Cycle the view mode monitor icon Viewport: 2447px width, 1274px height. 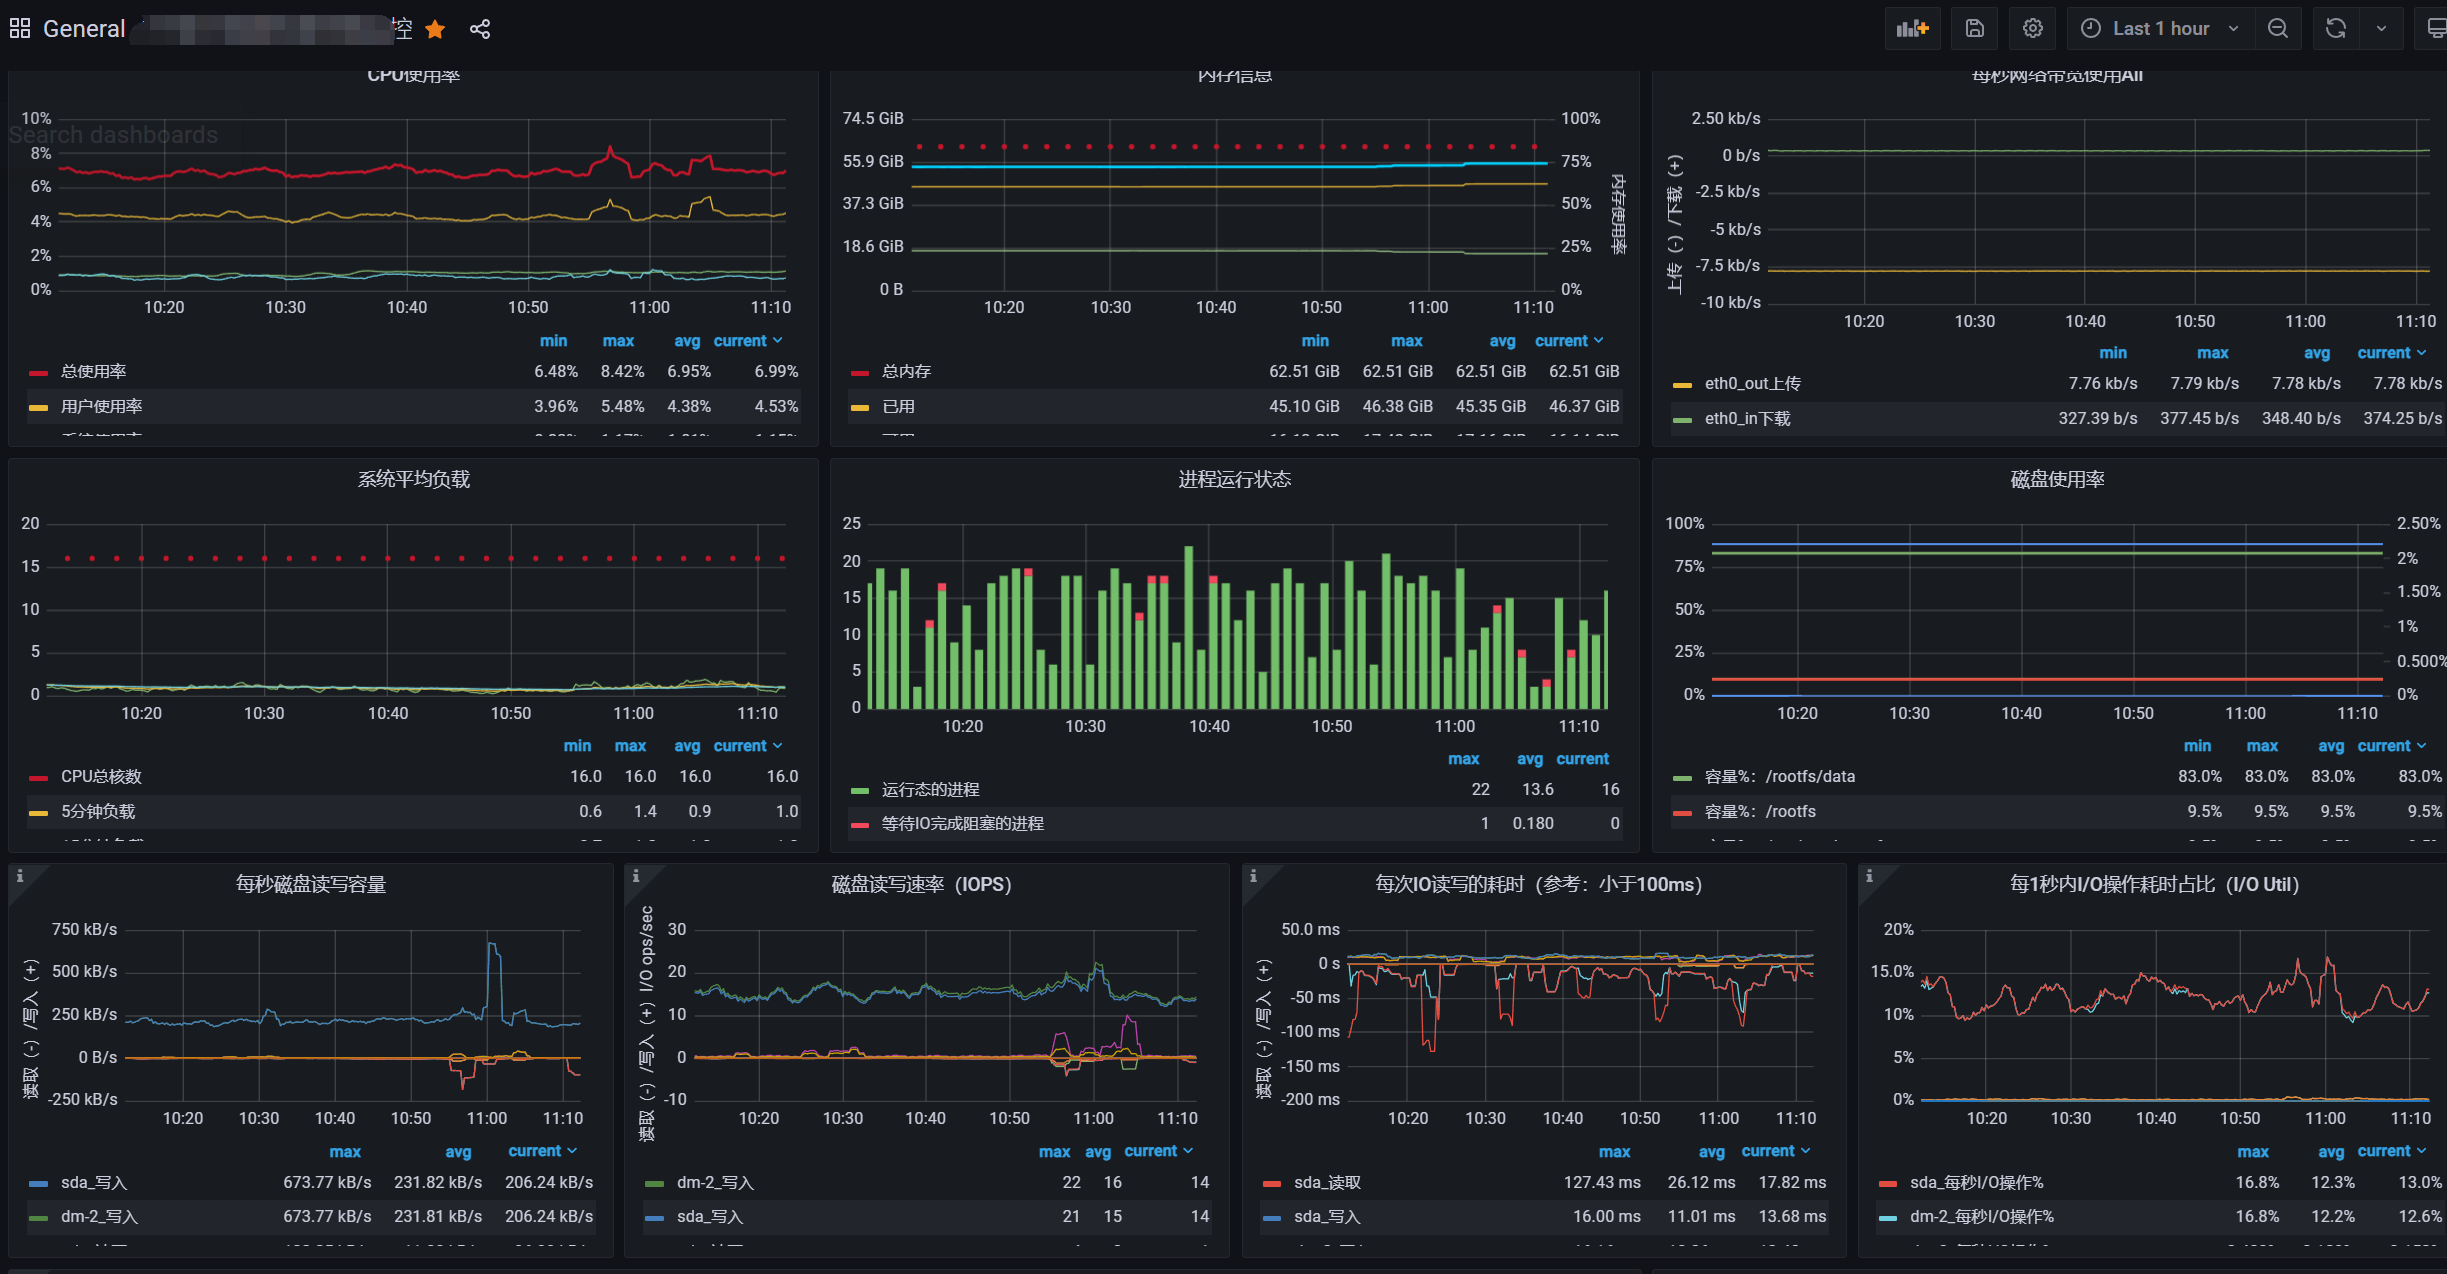pos(2433,28)
